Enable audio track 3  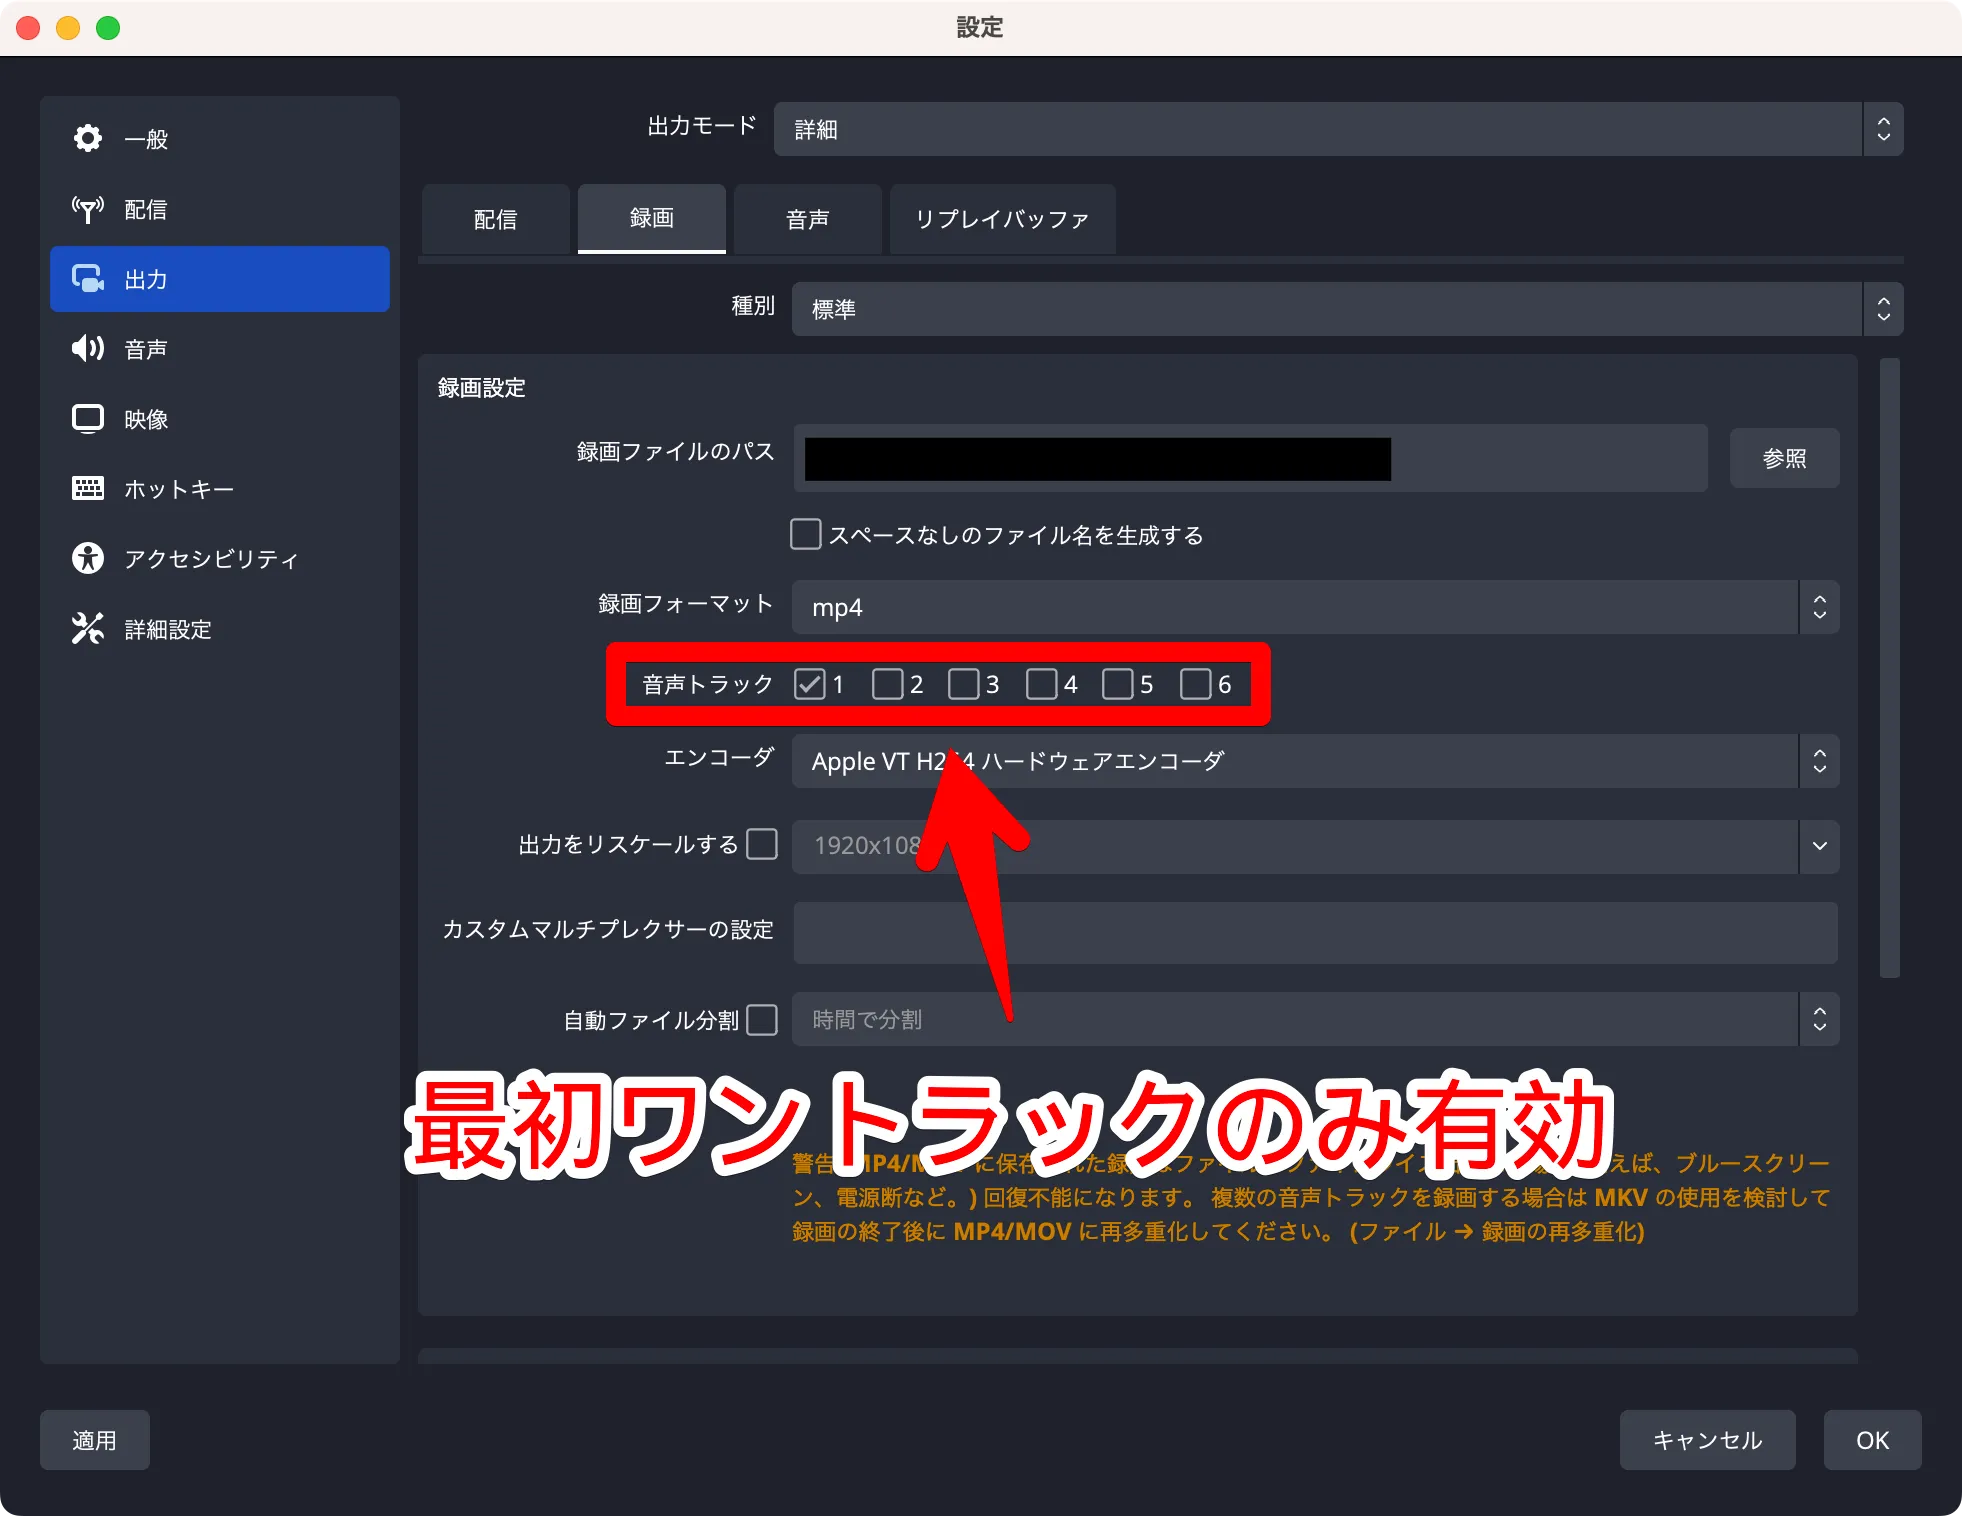tap(964, 684)
